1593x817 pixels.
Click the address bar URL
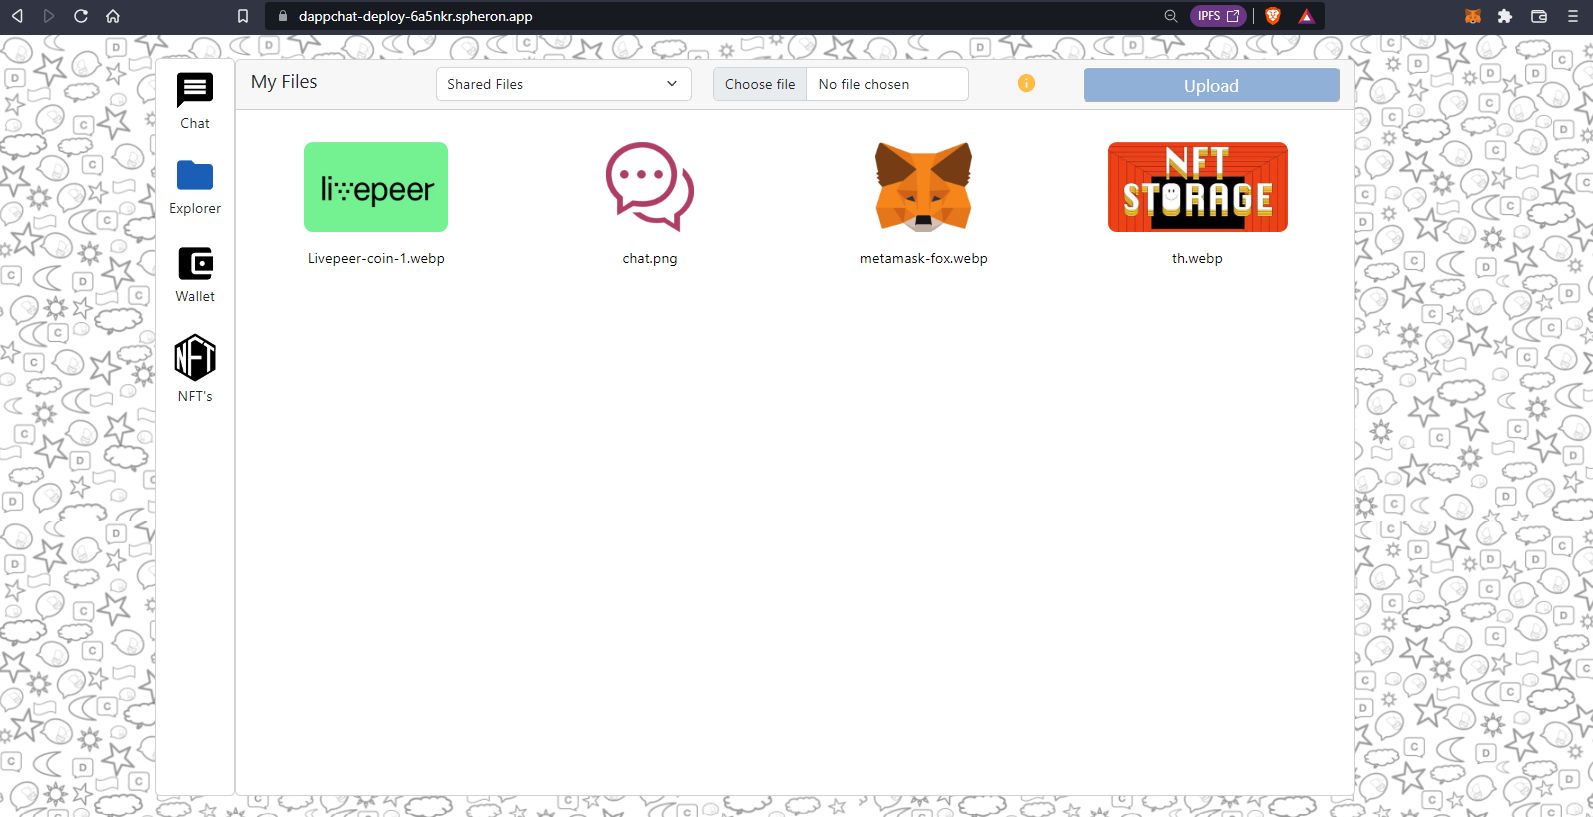(x=415, y=16)
